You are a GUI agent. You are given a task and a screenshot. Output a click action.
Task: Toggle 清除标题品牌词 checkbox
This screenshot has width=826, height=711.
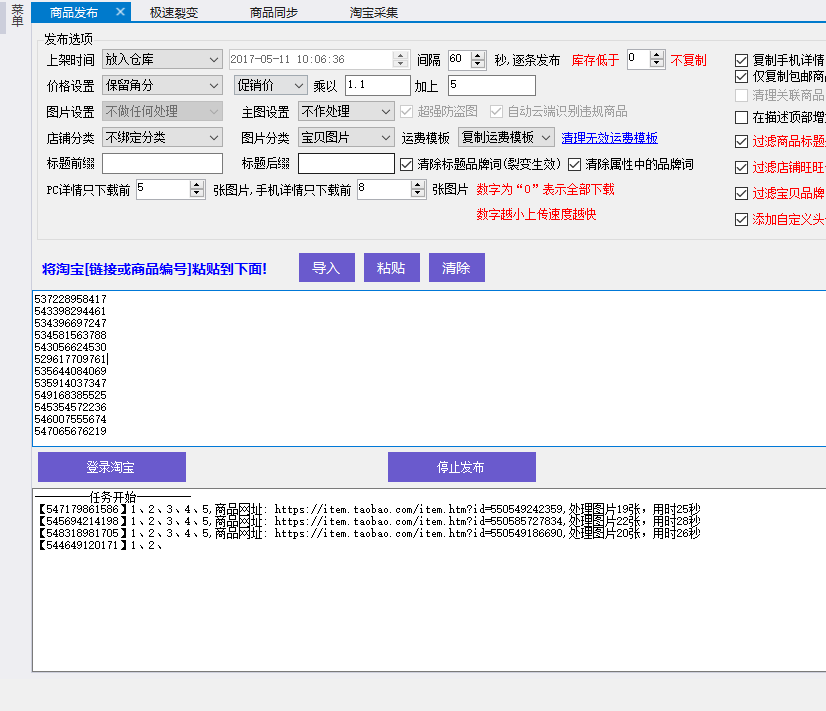407,164
